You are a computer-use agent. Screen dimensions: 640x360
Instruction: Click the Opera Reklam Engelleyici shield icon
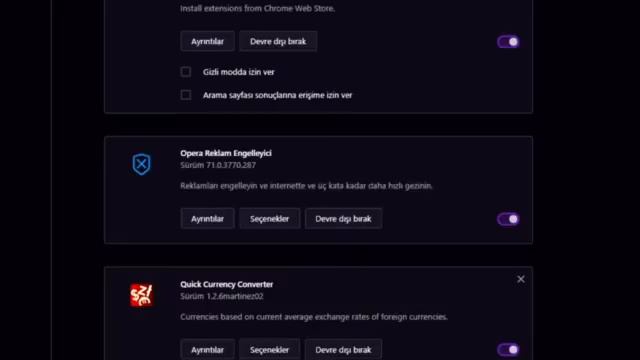[x=142, y=164]
